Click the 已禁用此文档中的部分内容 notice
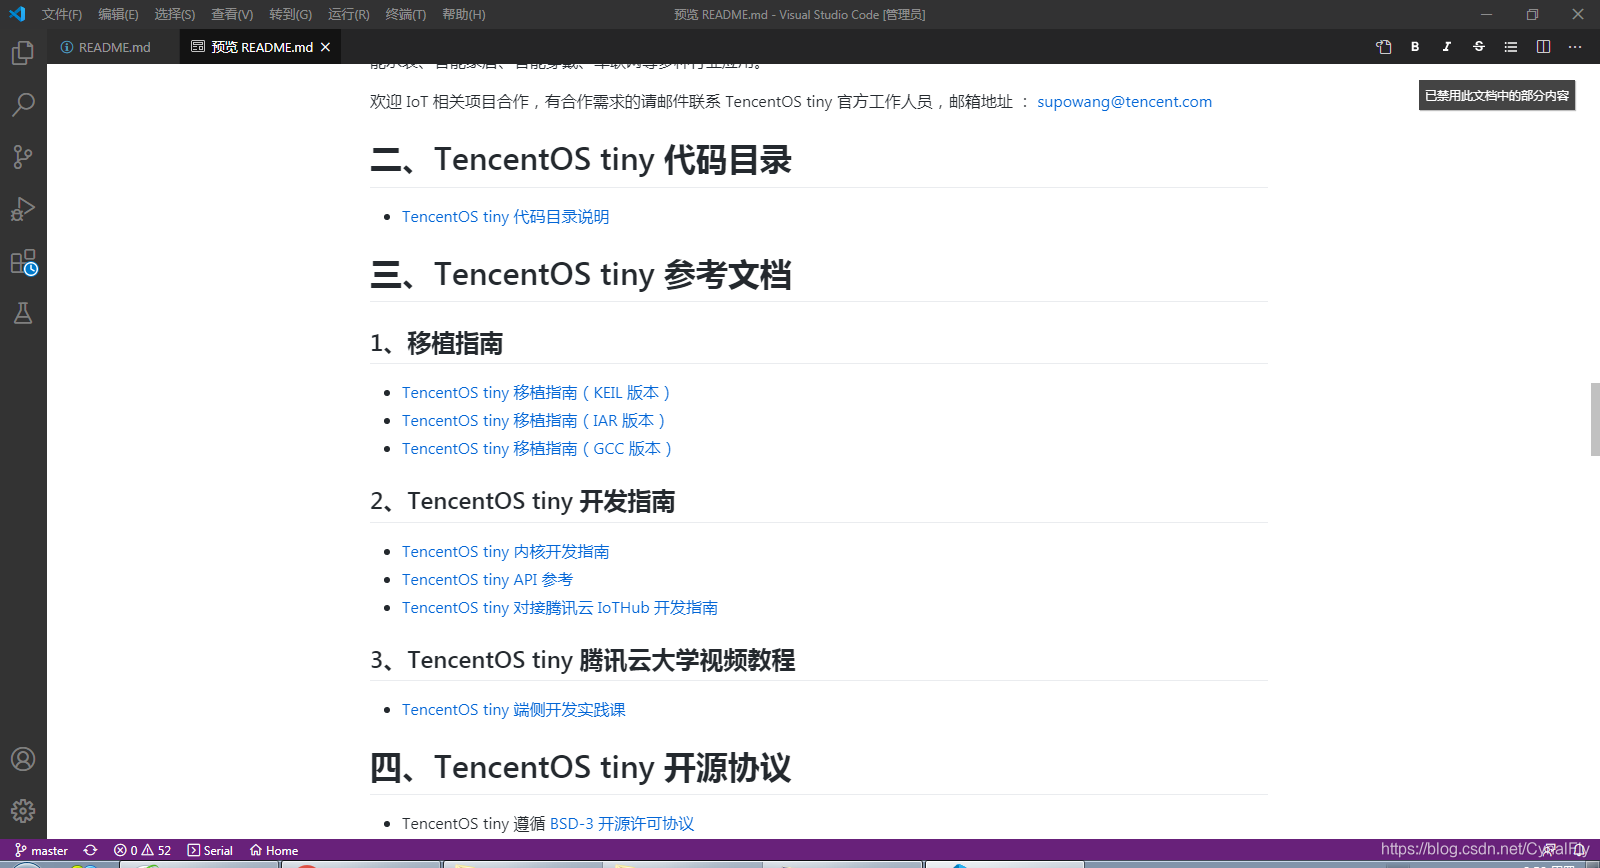Image resolution: width=1600 pixels, height=868 pixels. tap(1497, 95)
